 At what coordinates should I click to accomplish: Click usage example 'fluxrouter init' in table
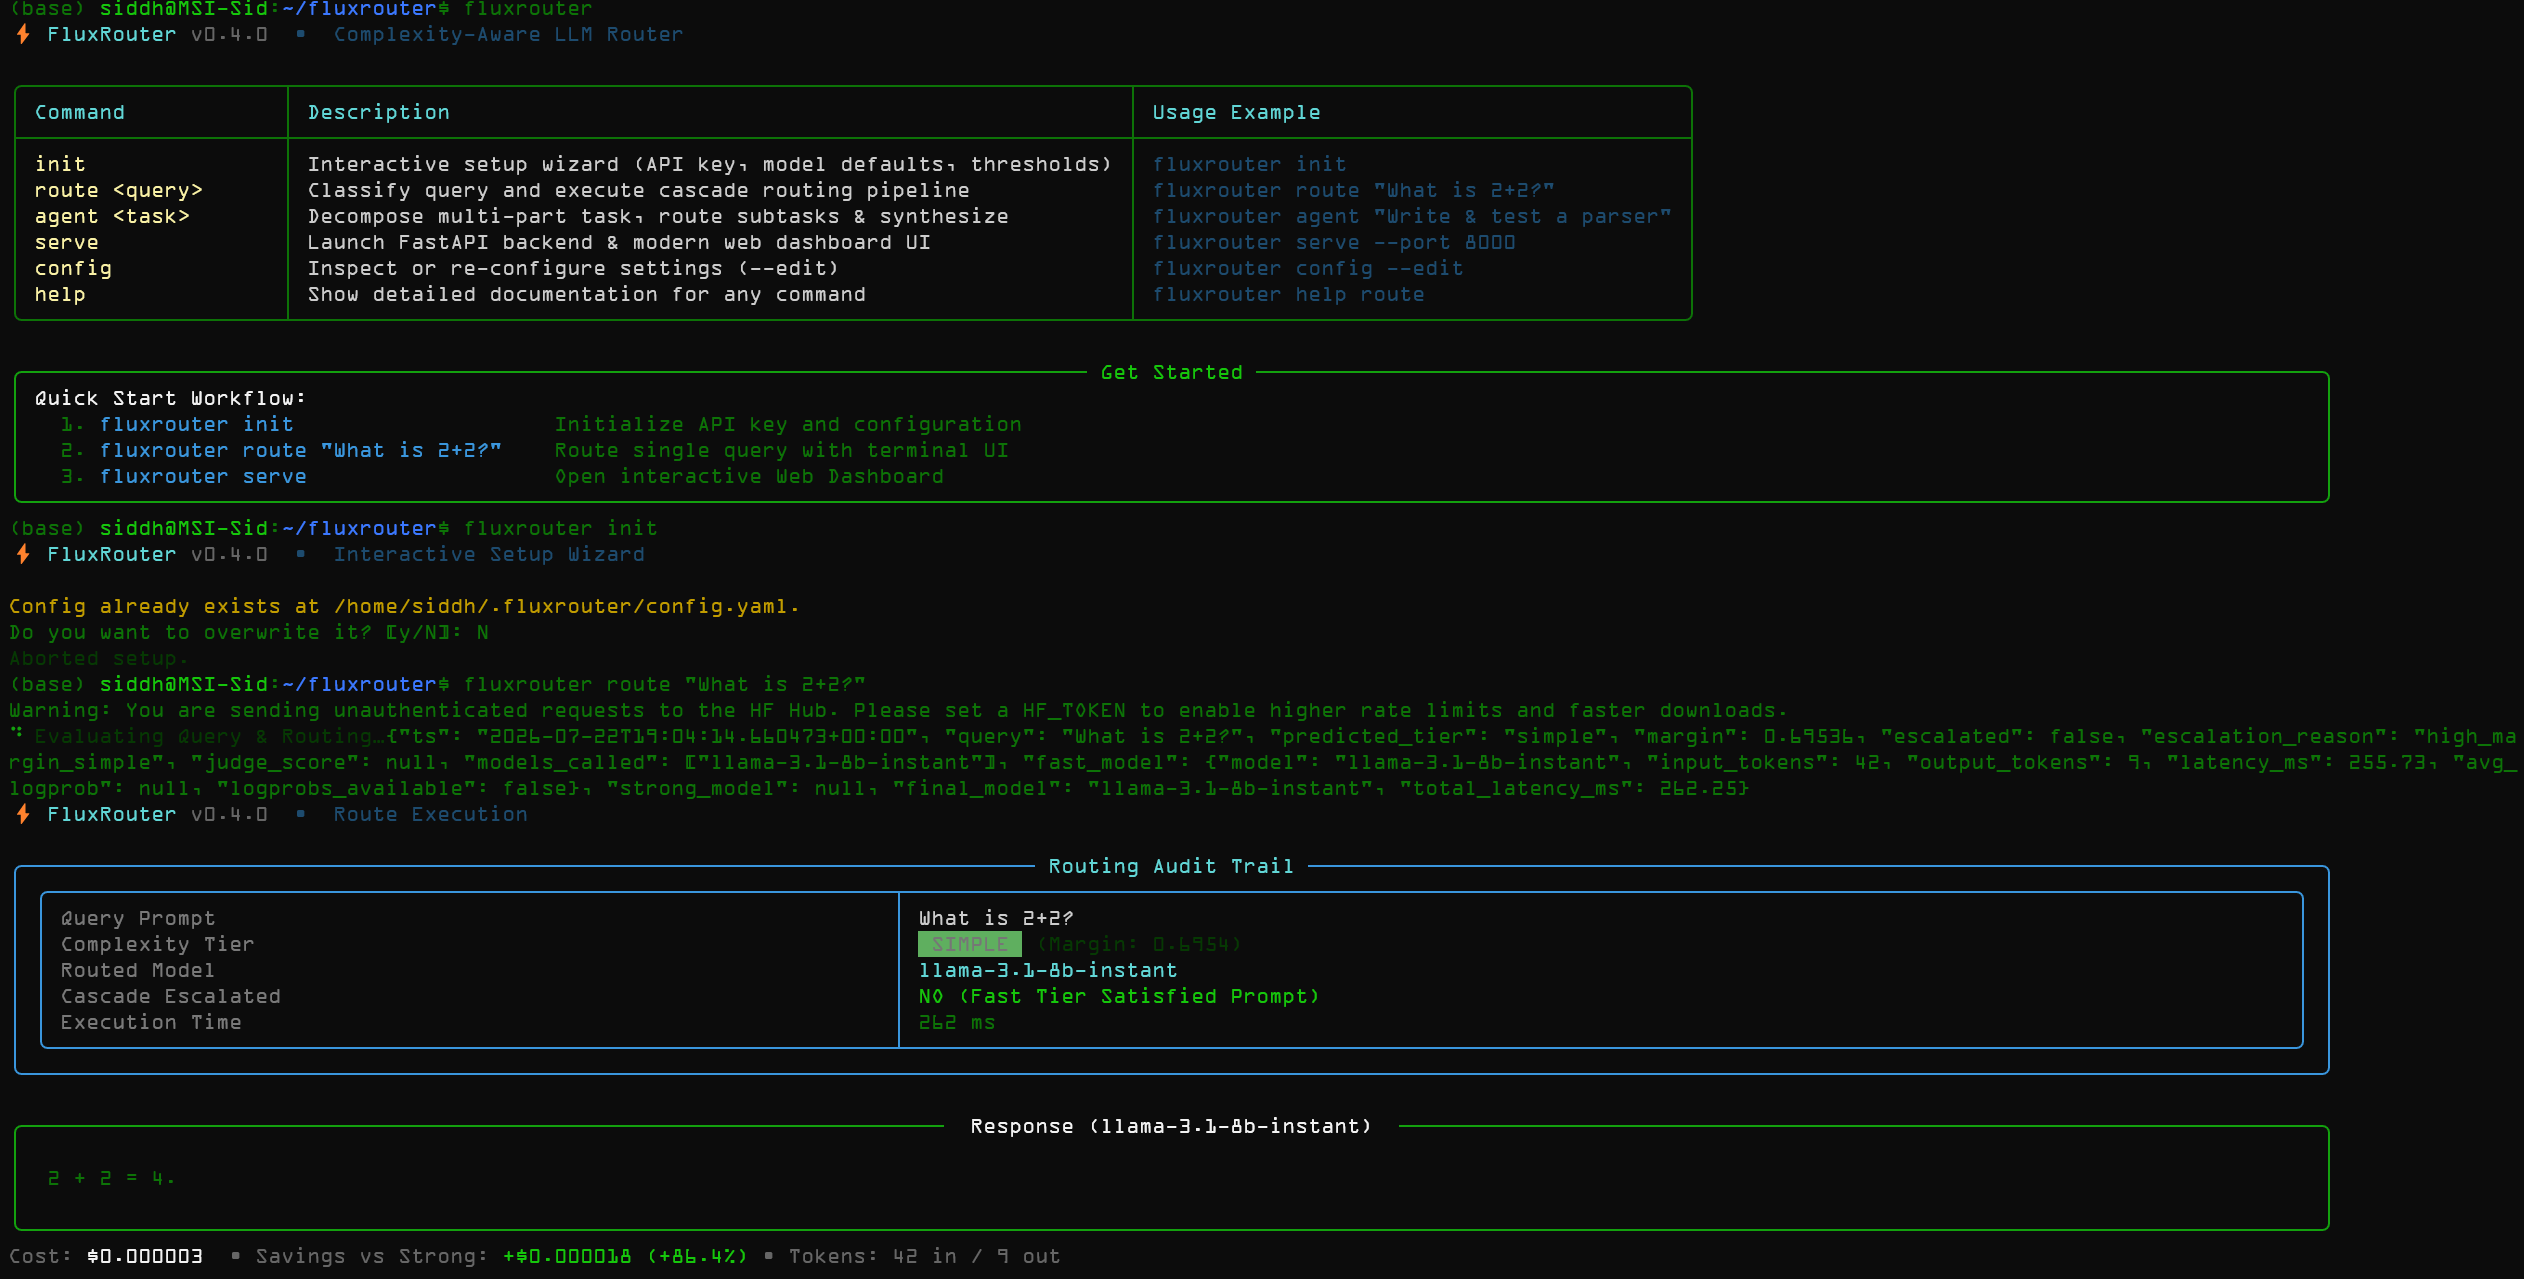click(x=1249, y=164)
